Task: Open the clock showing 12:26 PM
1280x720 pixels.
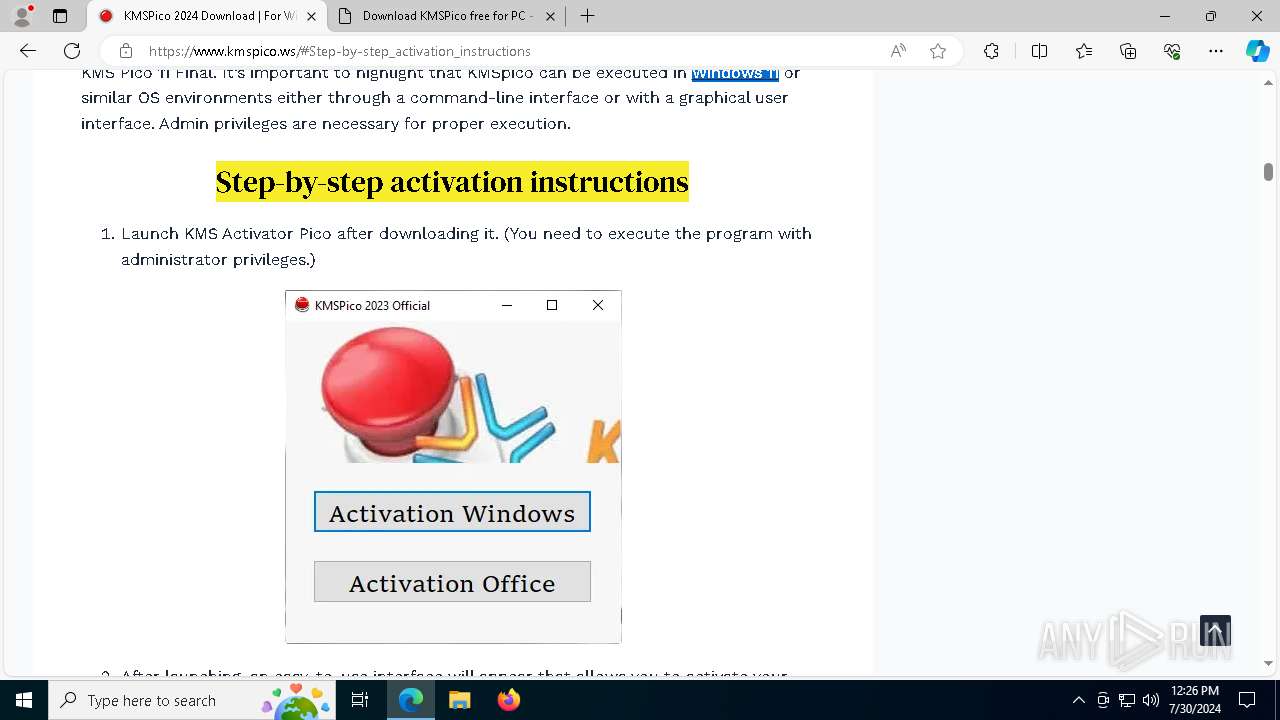Action: [x=1194, y=700]
